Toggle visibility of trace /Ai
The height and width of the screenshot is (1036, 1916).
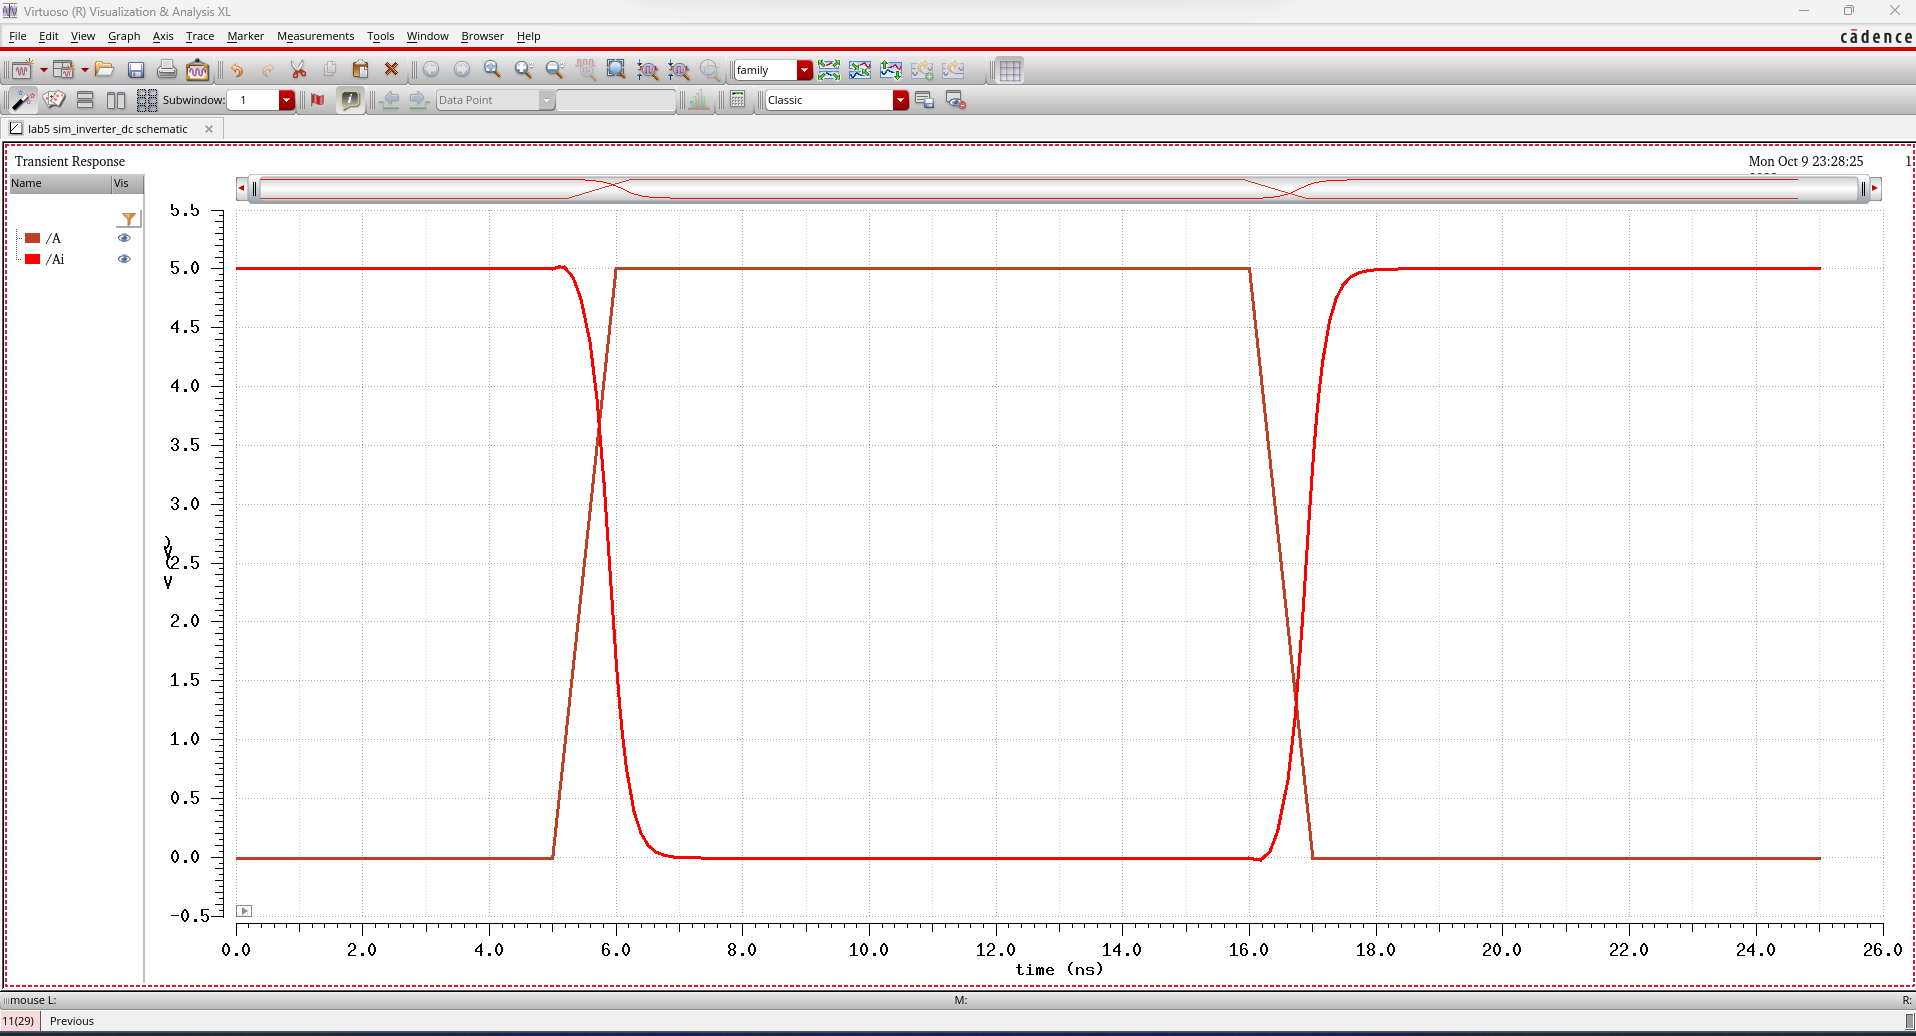(124, 259)
